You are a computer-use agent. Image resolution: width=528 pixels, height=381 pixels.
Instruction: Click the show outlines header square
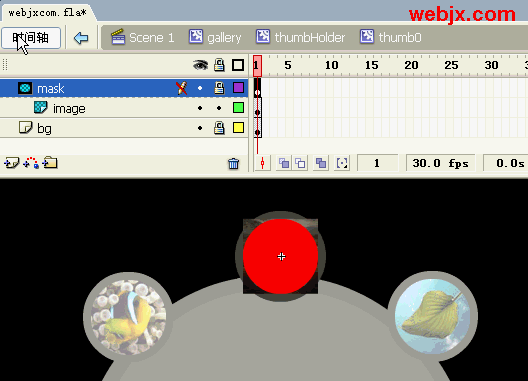[x=238, y=65]
